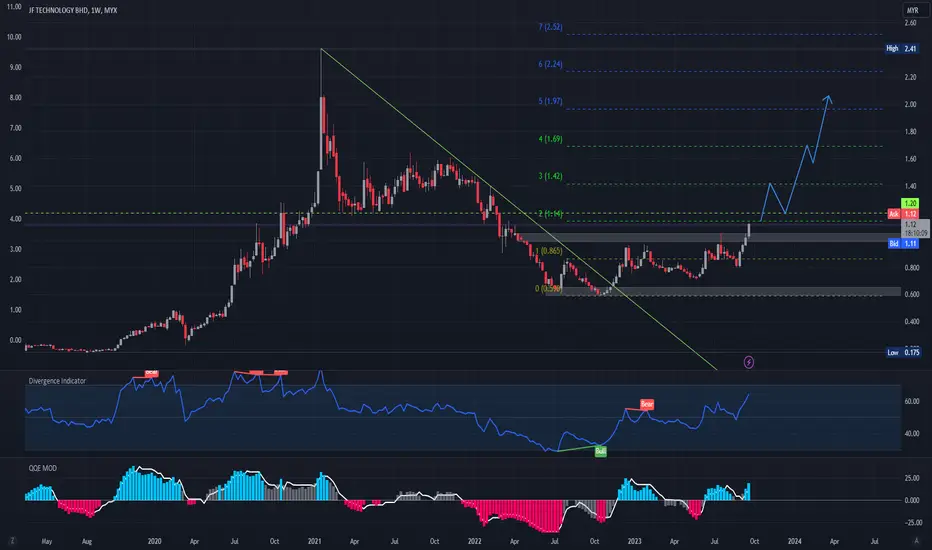Click the 2020 label on time axis
This screenshot has height=550, width=932.
(x=154, y=541)
